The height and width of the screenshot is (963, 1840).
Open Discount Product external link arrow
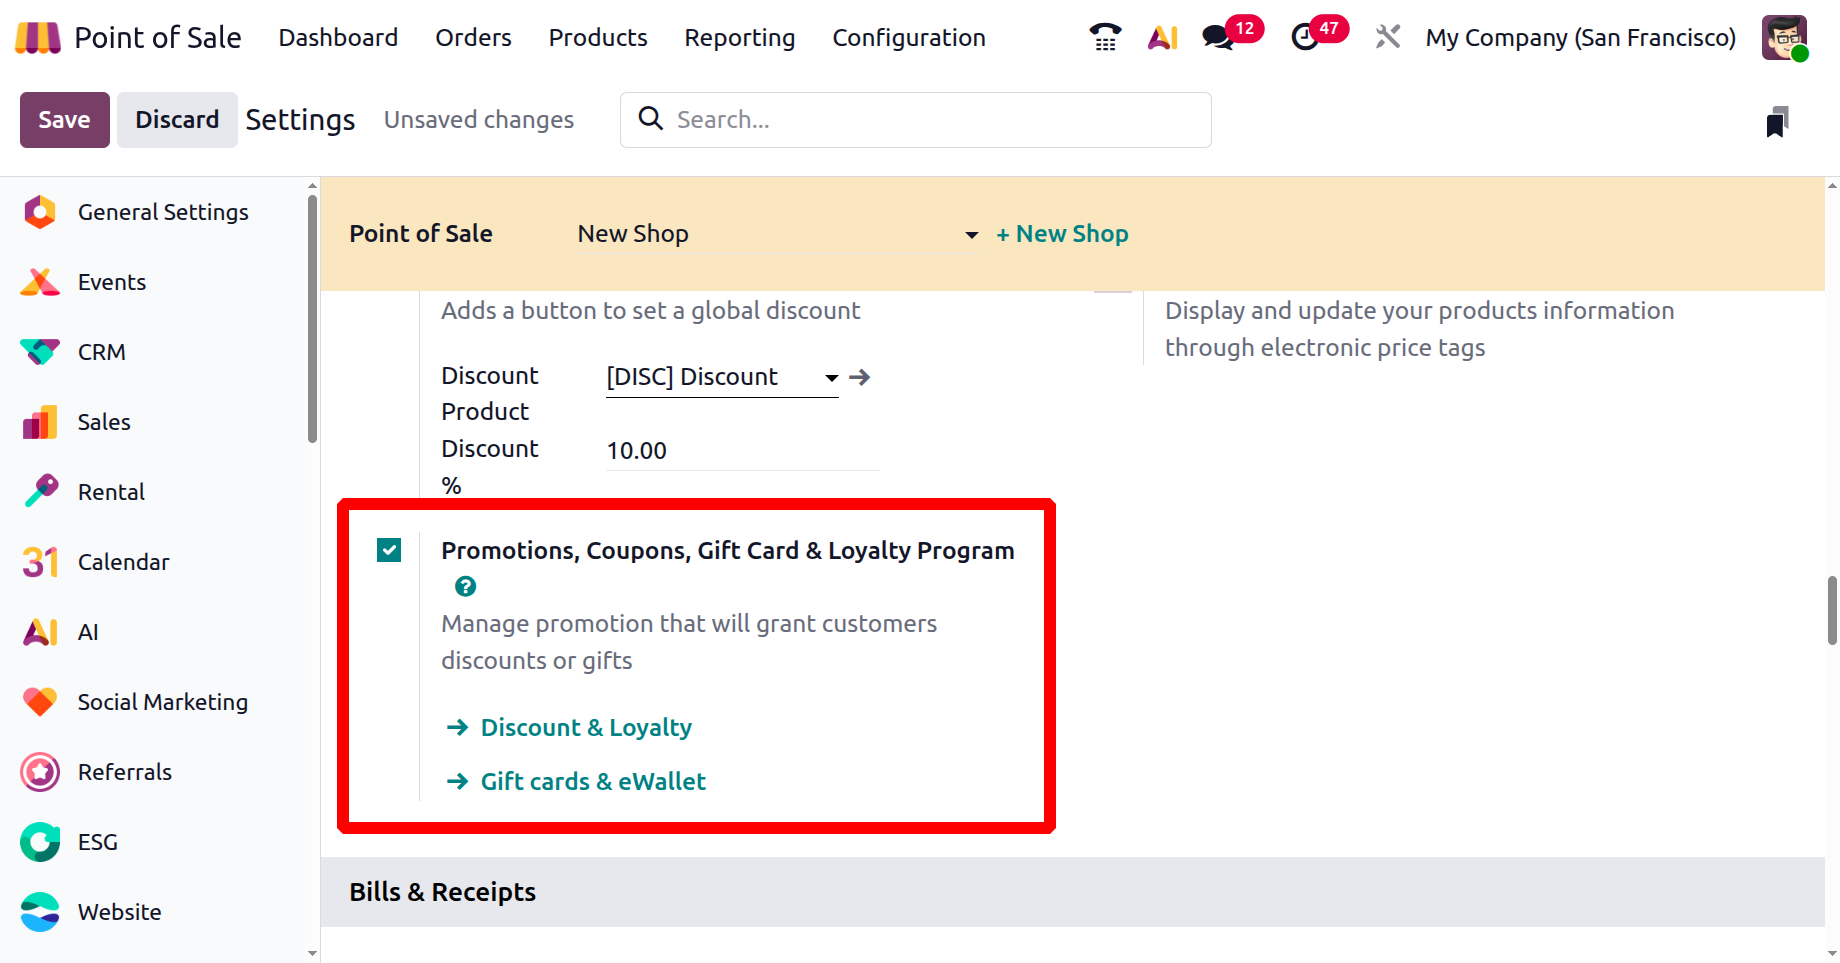click(x=860, y=377)
